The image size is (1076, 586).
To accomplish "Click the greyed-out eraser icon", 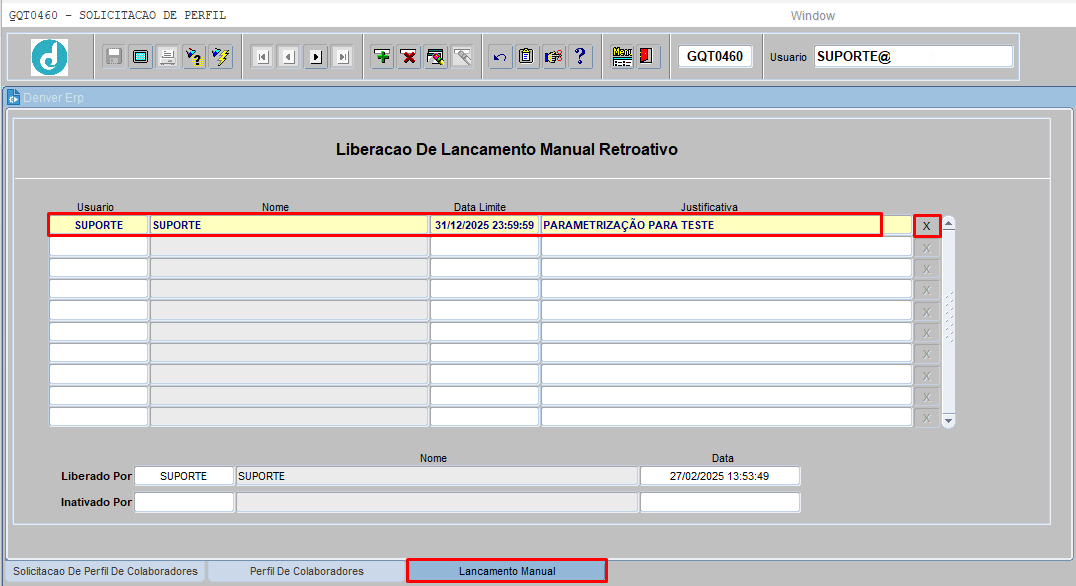I will [x=463, y=56].
